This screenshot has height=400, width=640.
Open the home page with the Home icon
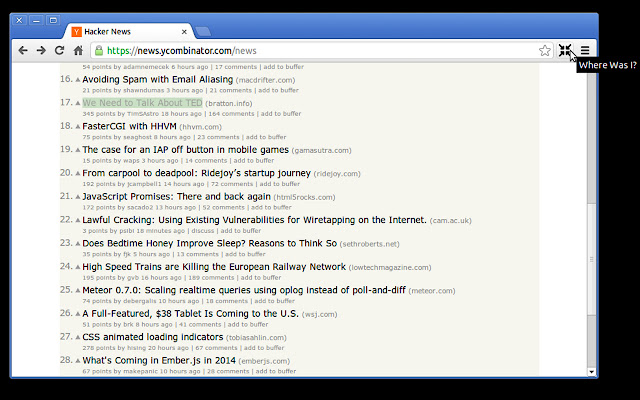coord(78,51)
